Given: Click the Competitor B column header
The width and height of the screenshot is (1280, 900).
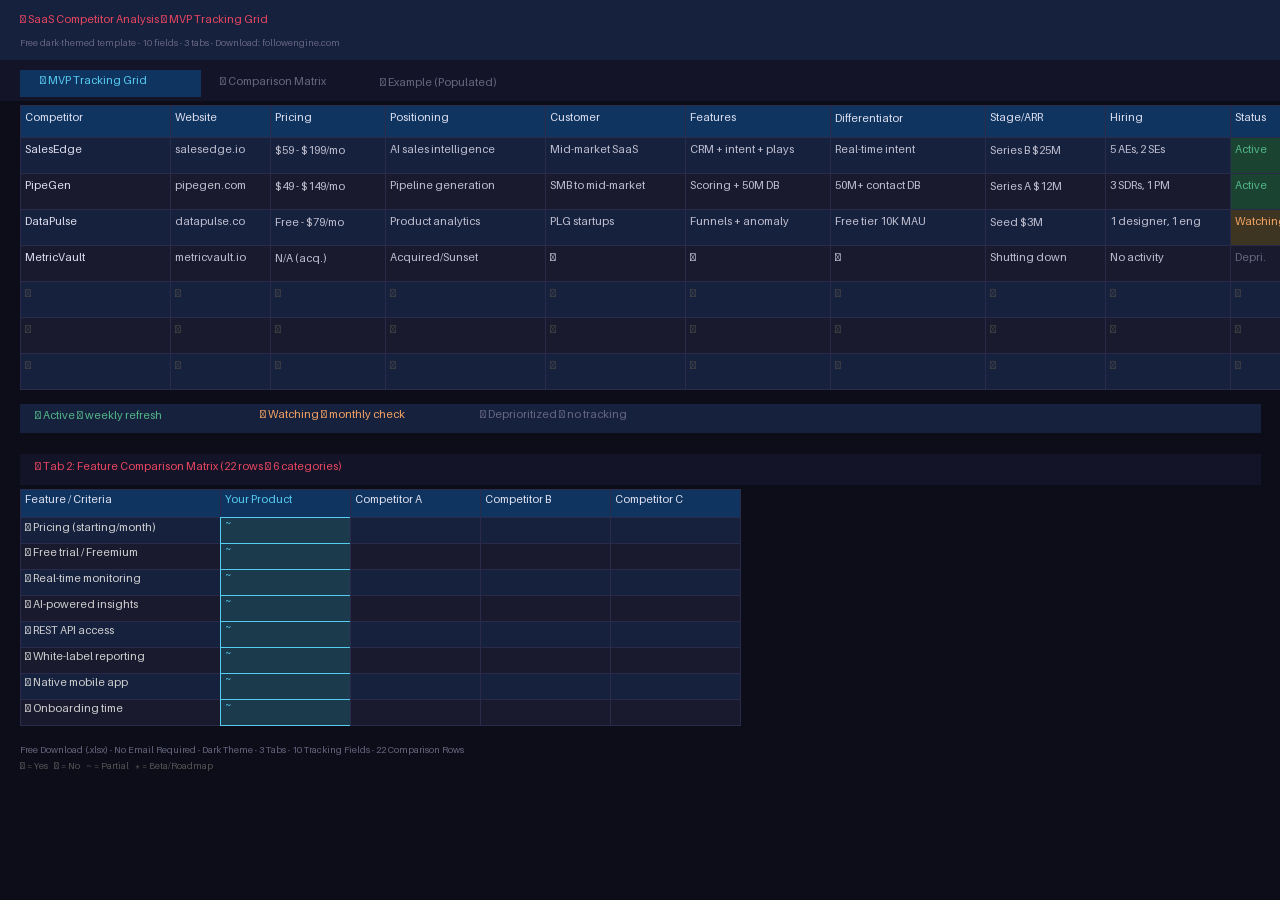Looking at the screenshot, I should [x=545, y=503].
